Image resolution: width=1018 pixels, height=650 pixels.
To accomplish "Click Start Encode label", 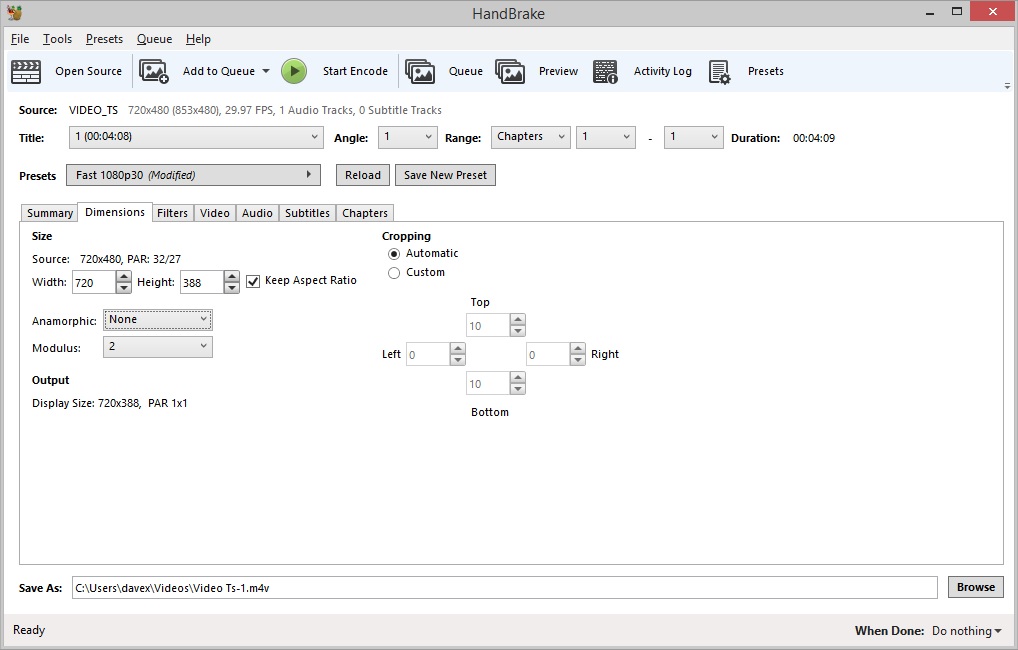I will pyautogui.click(x=355, y=71).
